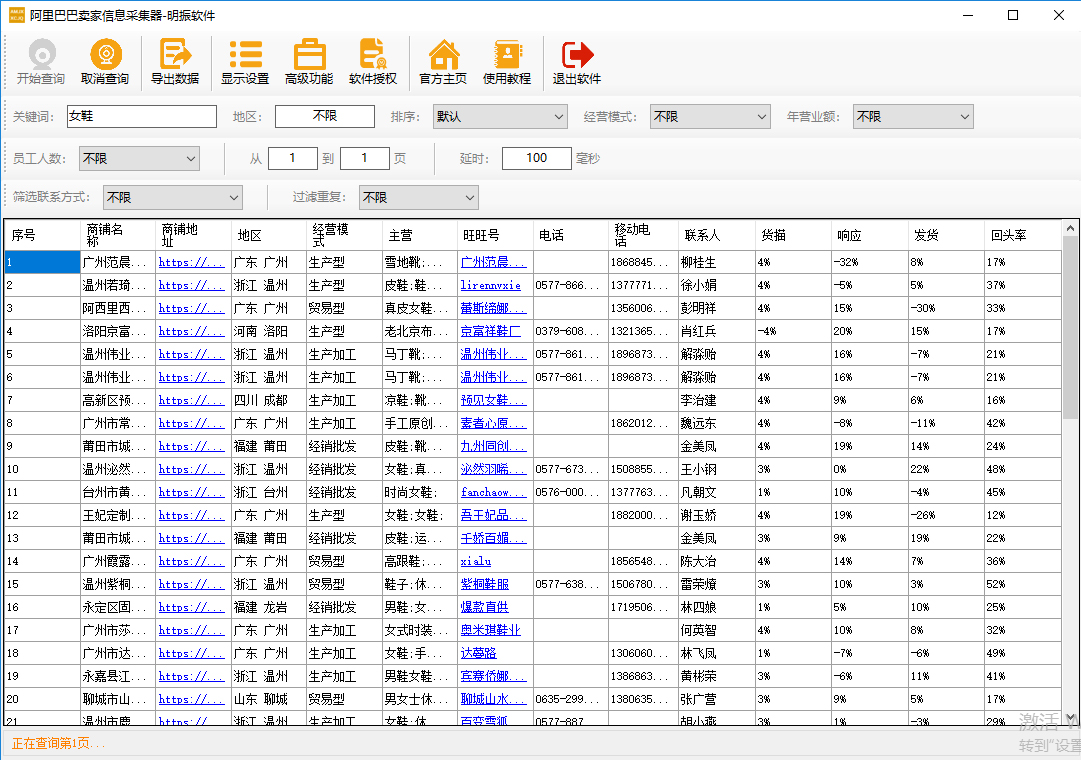Open the shop address link in row 1
The image size is (1081, 760).
pyautogui.click(x=191, y=262)
